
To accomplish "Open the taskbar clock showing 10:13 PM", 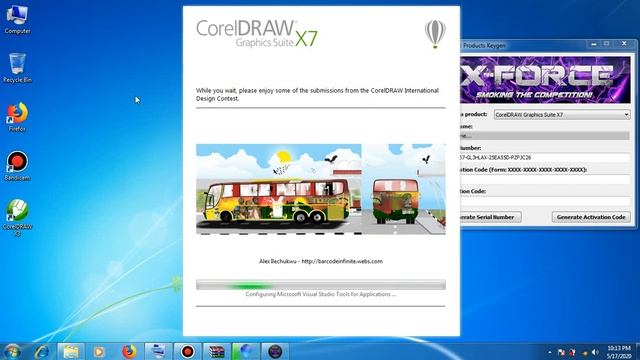I will (619, 352).
